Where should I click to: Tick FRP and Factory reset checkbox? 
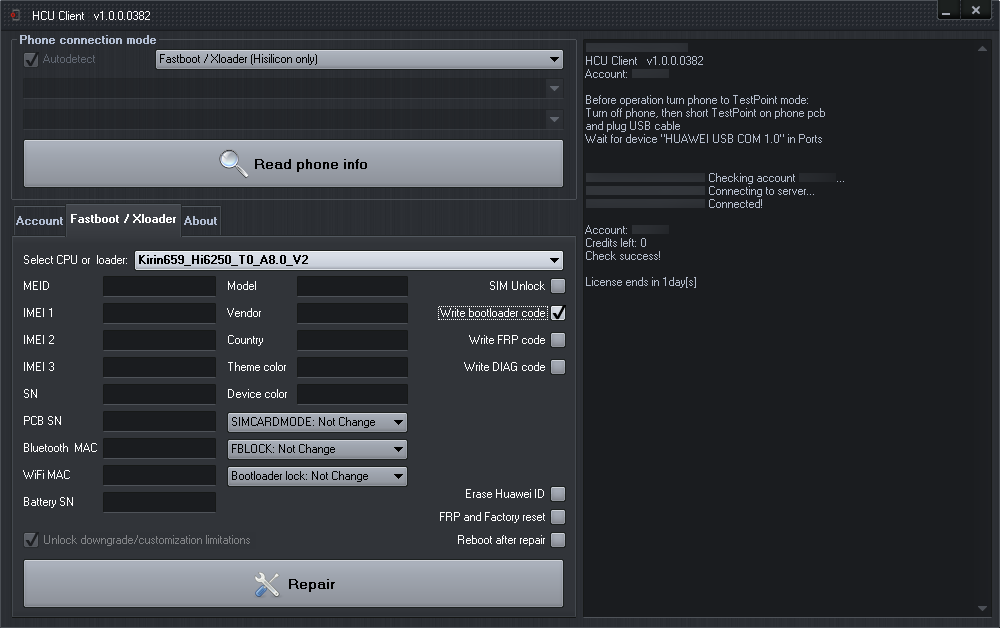tap(558, 517)
